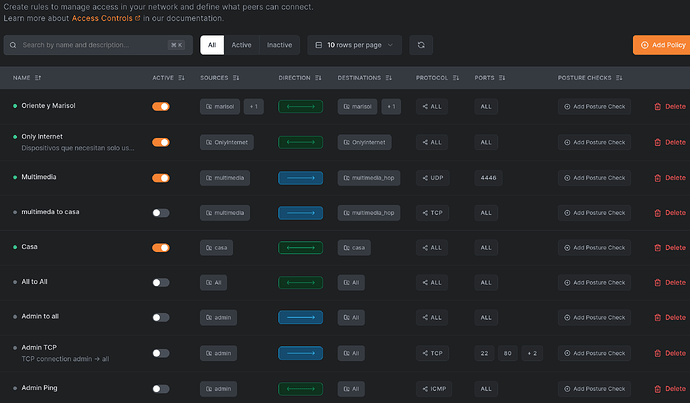The height and width of the screenshot is (403, 690).
Task: Turn on the Admin Ping policy toggle
Action: (x=160, y=388)
